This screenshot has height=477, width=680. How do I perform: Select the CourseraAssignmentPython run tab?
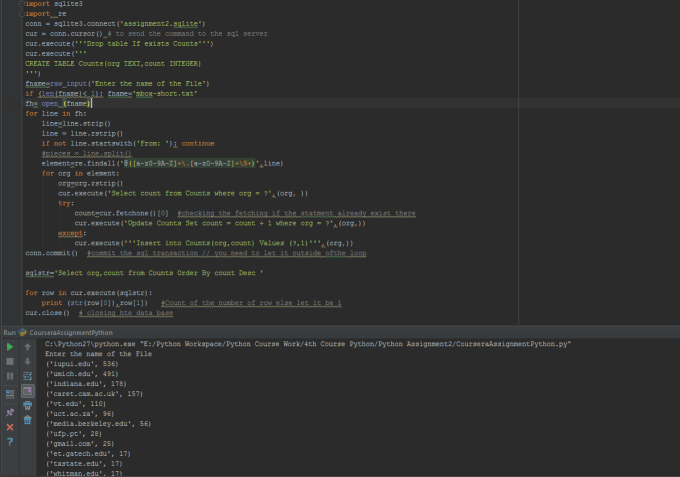tap(66, 333)
